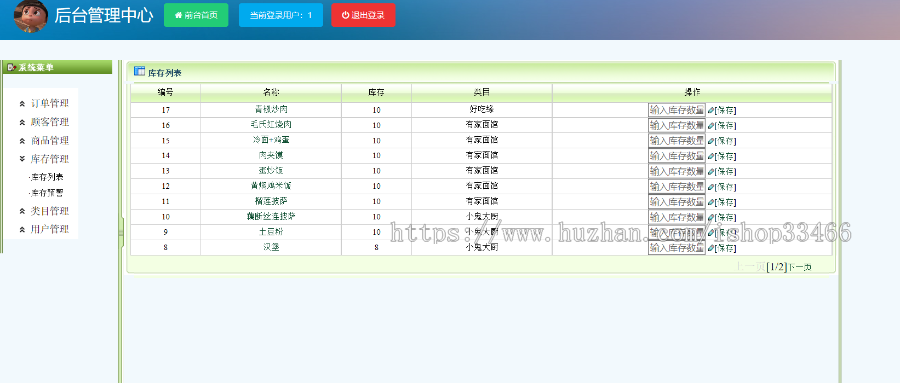Screen dimensions: 900x383
Task: Click the pencil icon in row 16
Action: [711, 125]
